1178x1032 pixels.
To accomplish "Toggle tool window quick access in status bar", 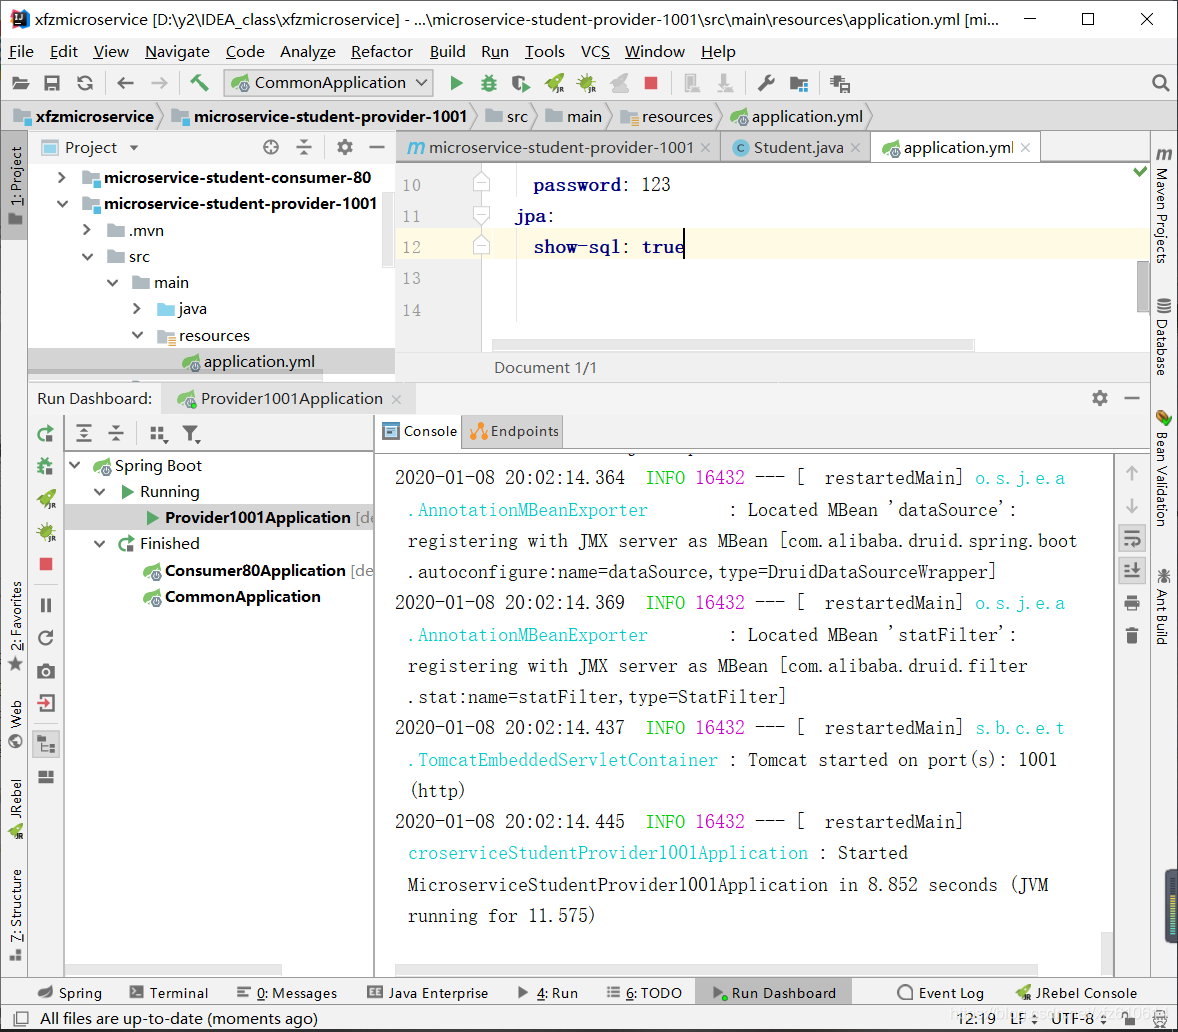I will click(22, 1018).
